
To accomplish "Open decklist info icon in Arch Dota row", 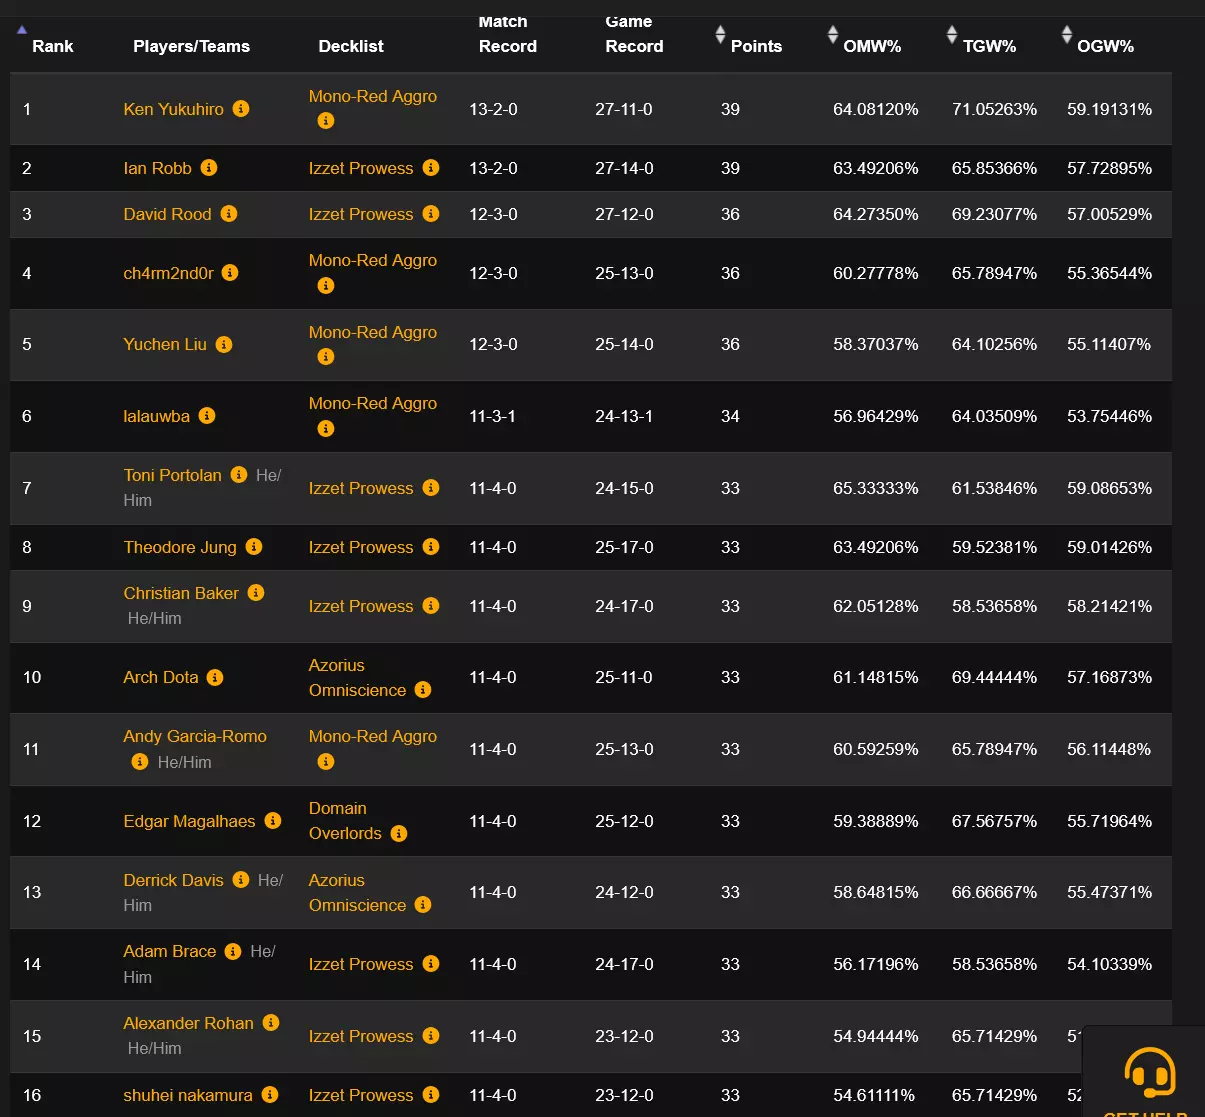I will pos(423,689).
